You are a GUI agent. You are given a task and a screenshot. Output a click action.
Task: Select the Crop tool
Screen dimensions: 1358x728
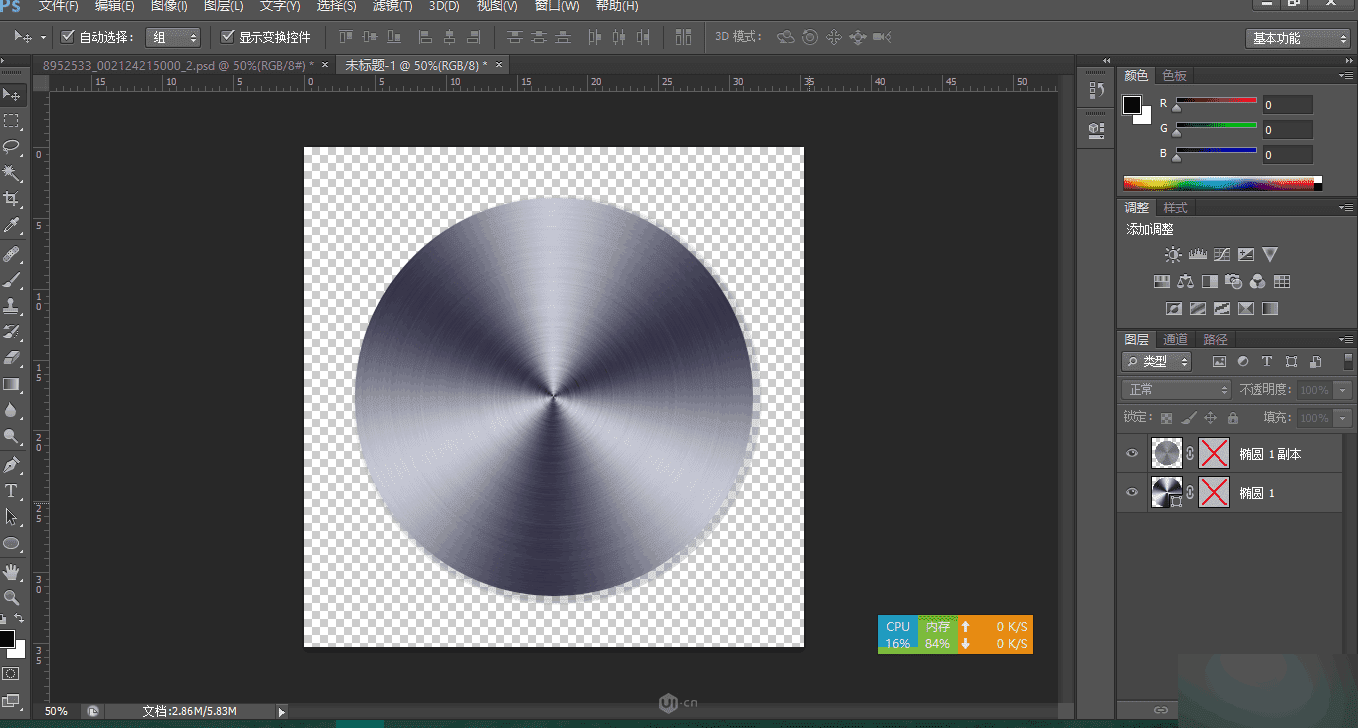point(12,199)
